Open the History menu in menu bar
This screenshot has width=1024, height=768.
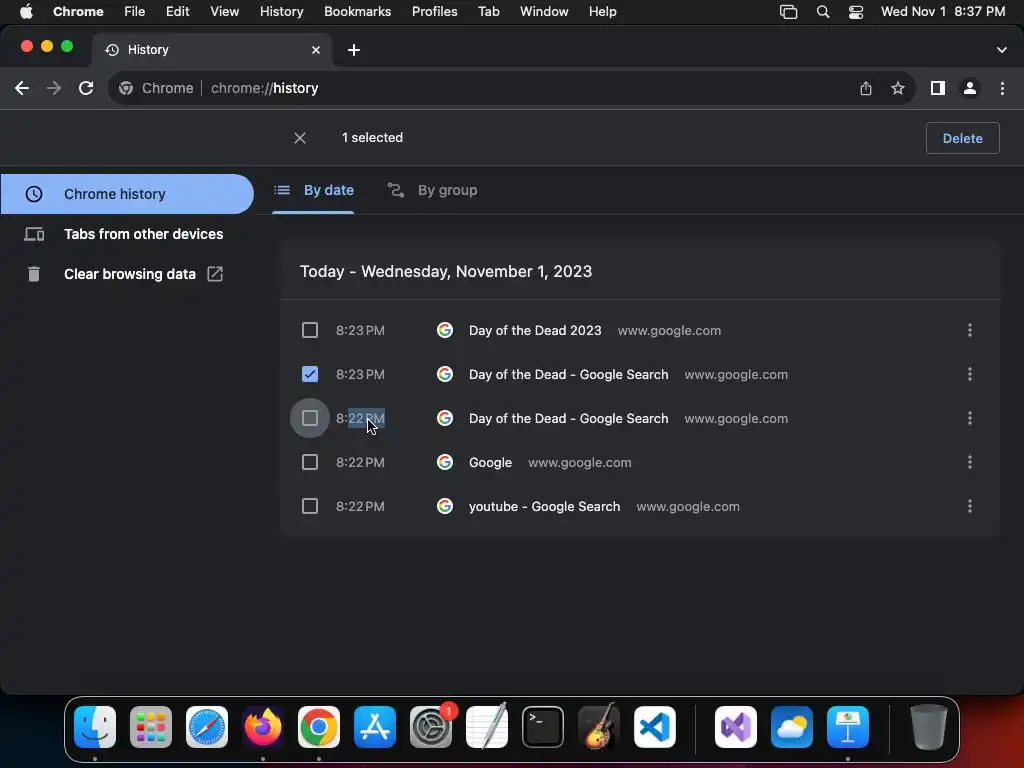(281, 12)
